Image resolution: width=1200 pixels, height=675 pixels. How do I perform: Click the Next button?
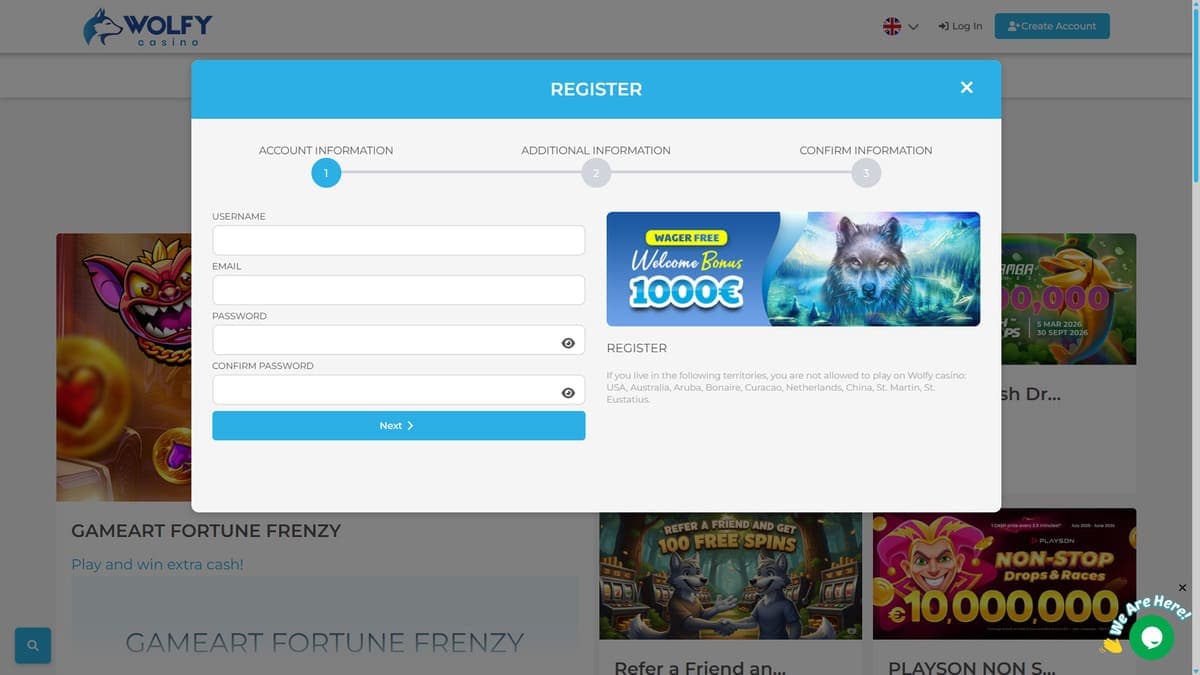398,425
